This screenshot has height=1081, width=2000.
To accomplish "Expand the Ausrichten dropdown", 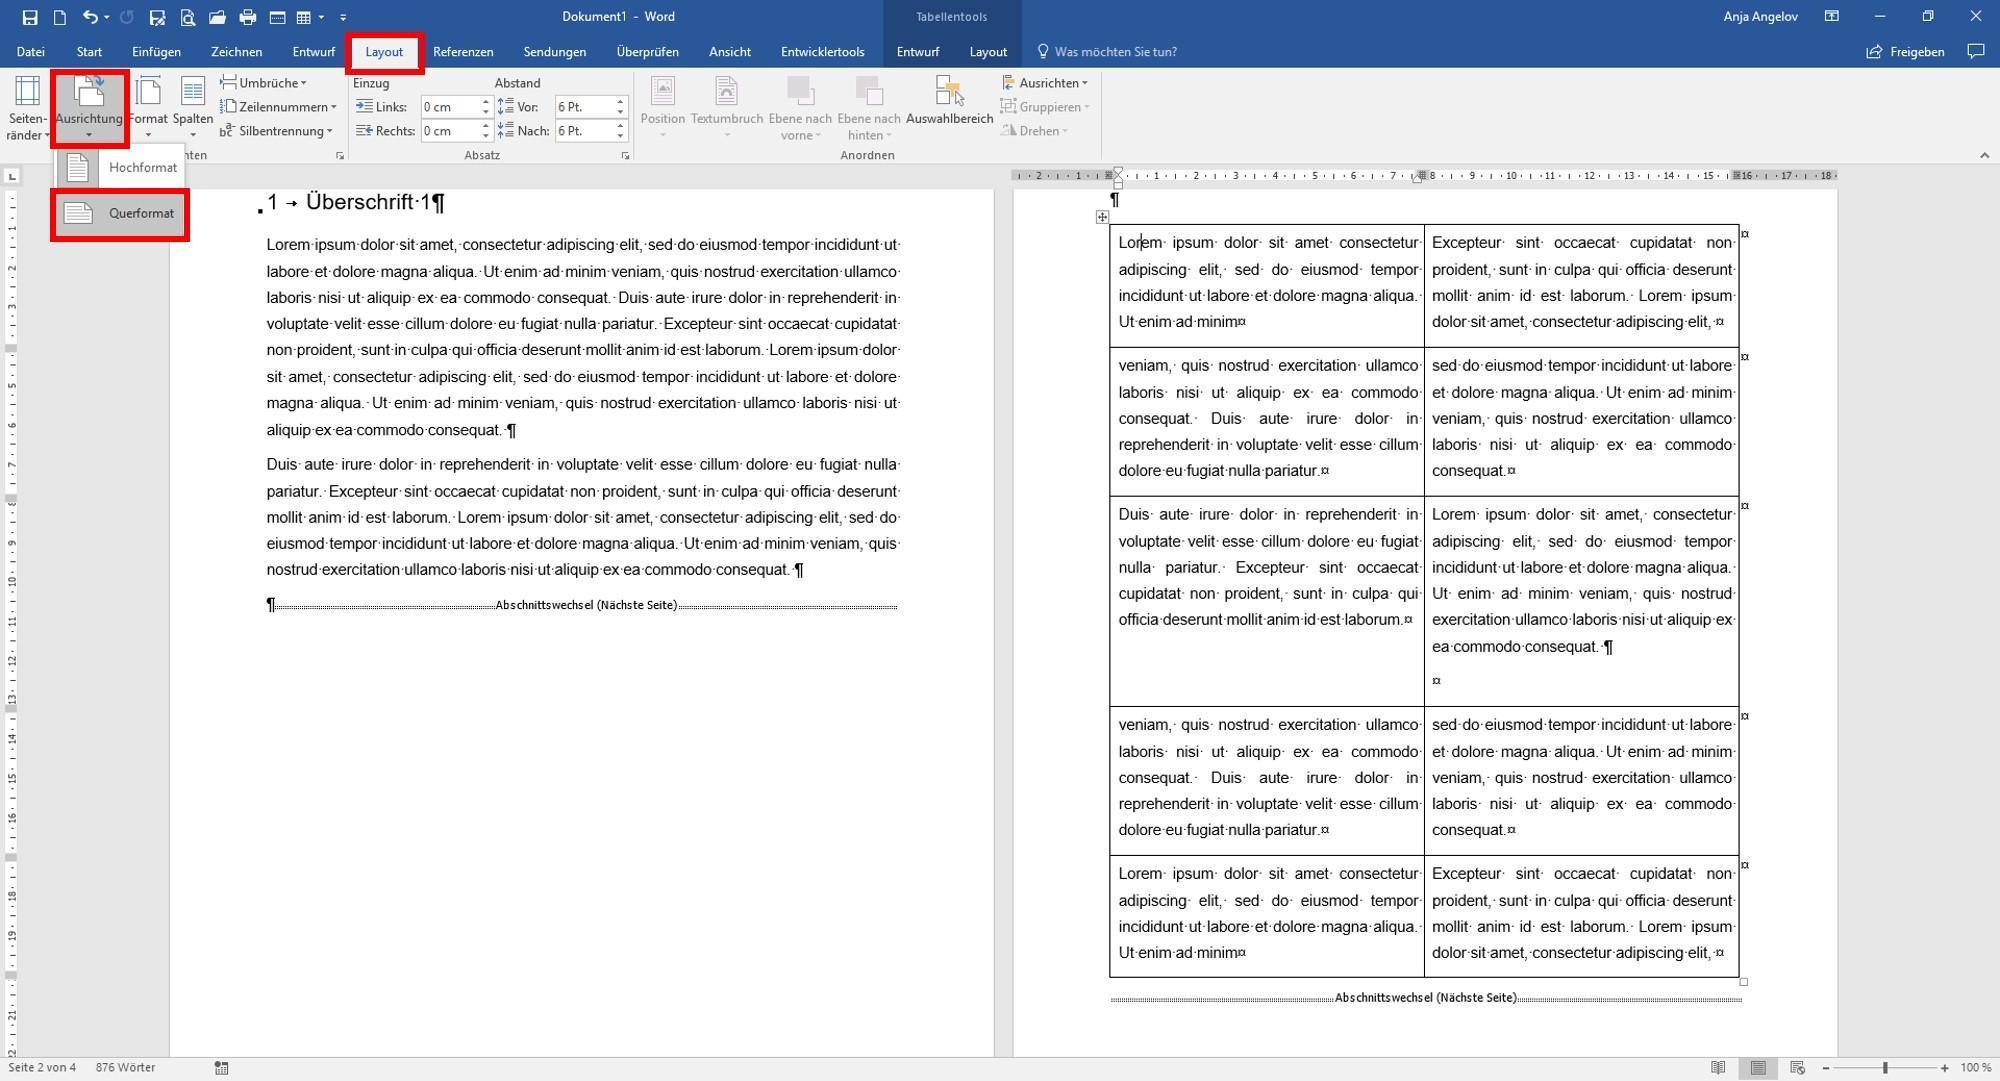I will pyautogui.click(x=1045, y=83).
